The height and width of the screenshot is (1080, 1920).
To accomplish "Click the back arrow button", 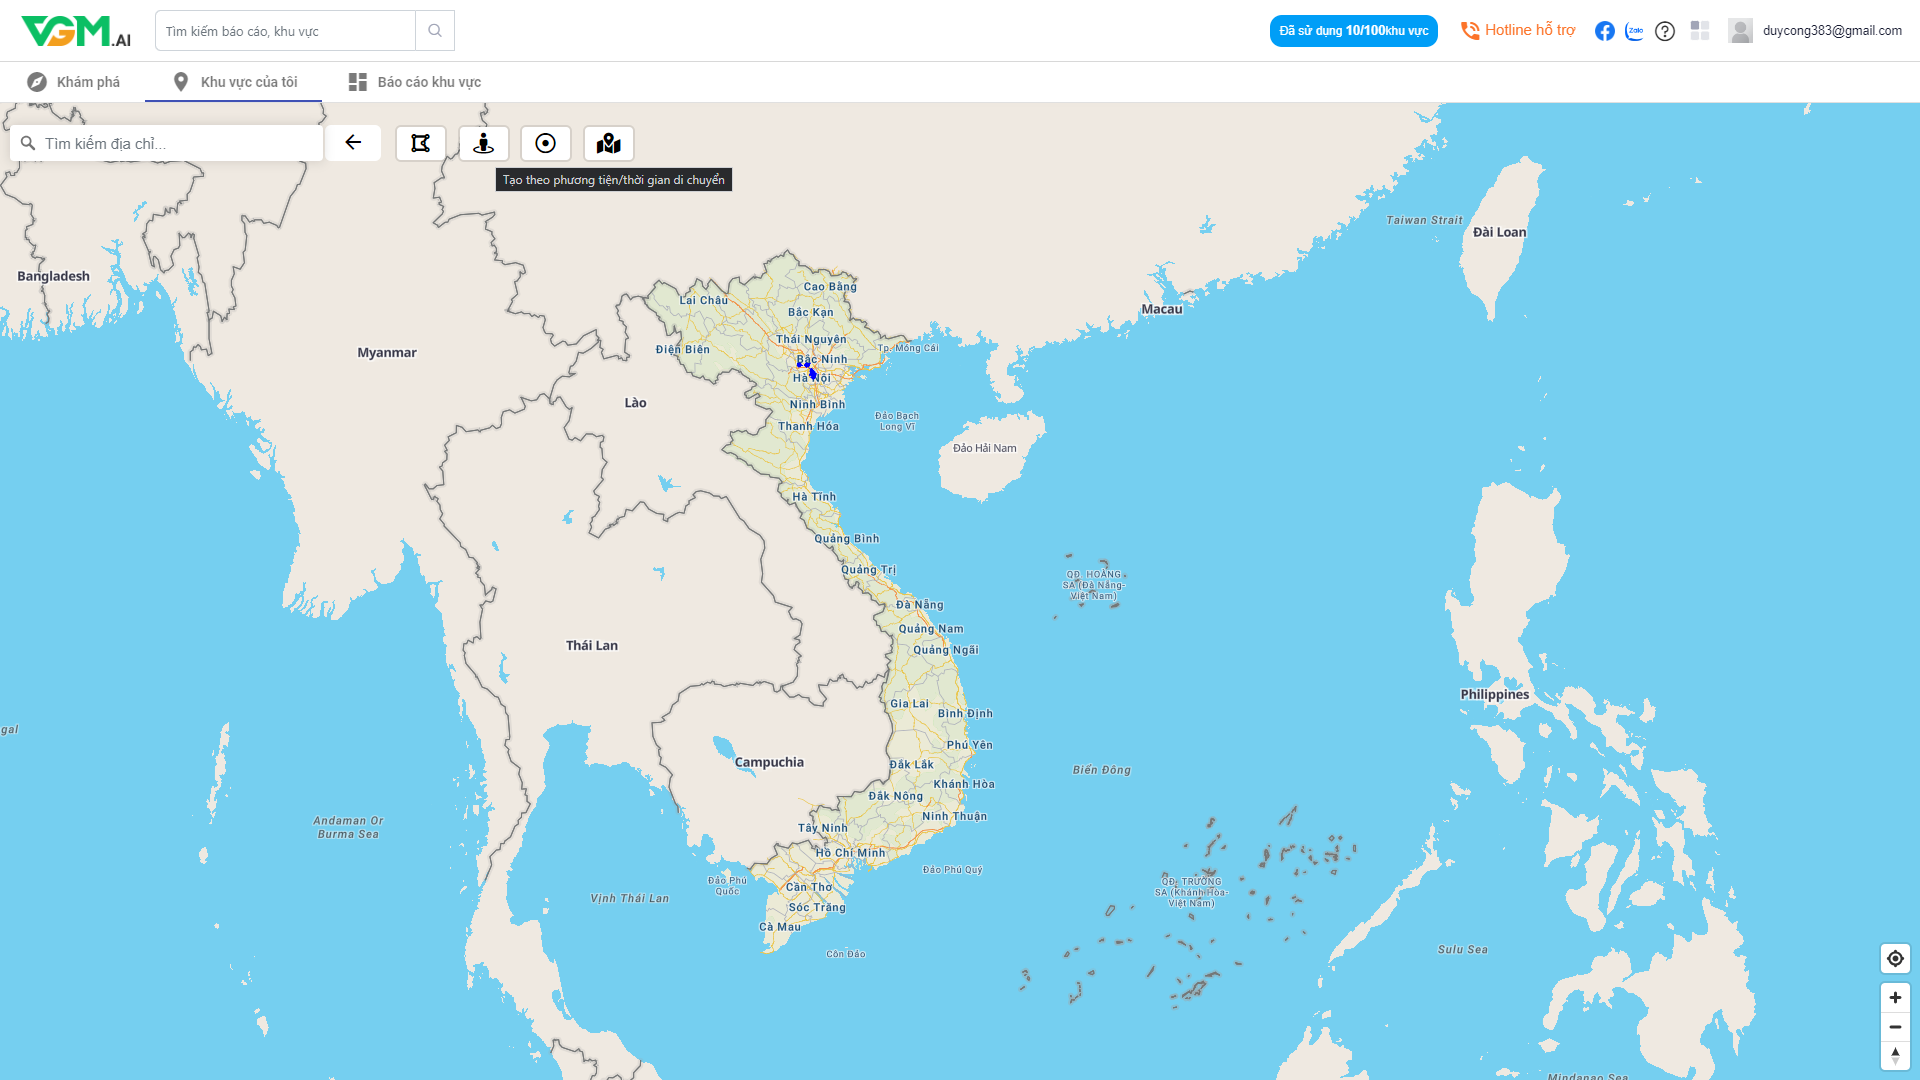I will click(x=353, y=142).
